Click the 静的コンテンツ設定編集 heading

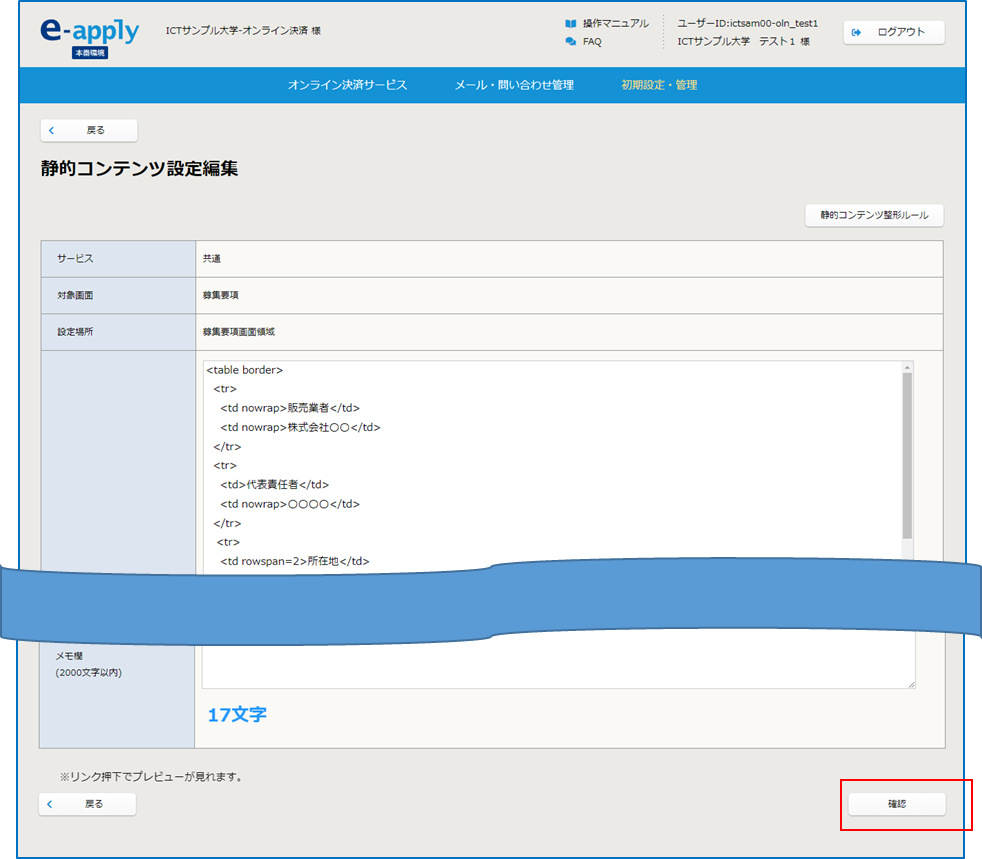coord(139,168)
